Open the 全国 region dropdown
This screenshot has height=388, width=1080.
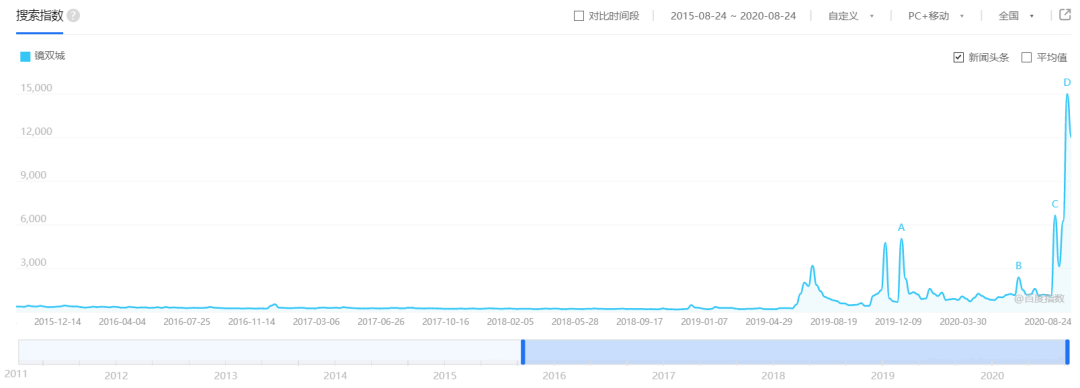(x=1016, y=16)
